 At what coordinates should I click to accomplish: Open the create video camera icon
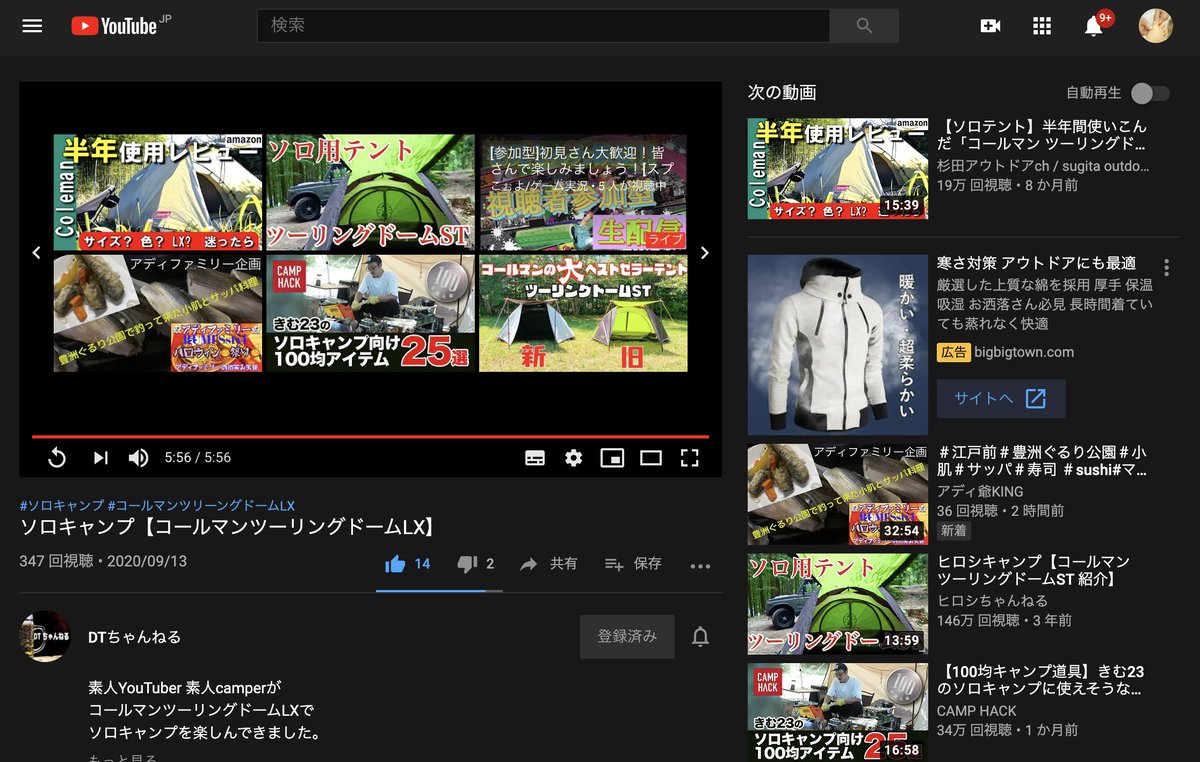pyautogui.click(x=990, y=26)
